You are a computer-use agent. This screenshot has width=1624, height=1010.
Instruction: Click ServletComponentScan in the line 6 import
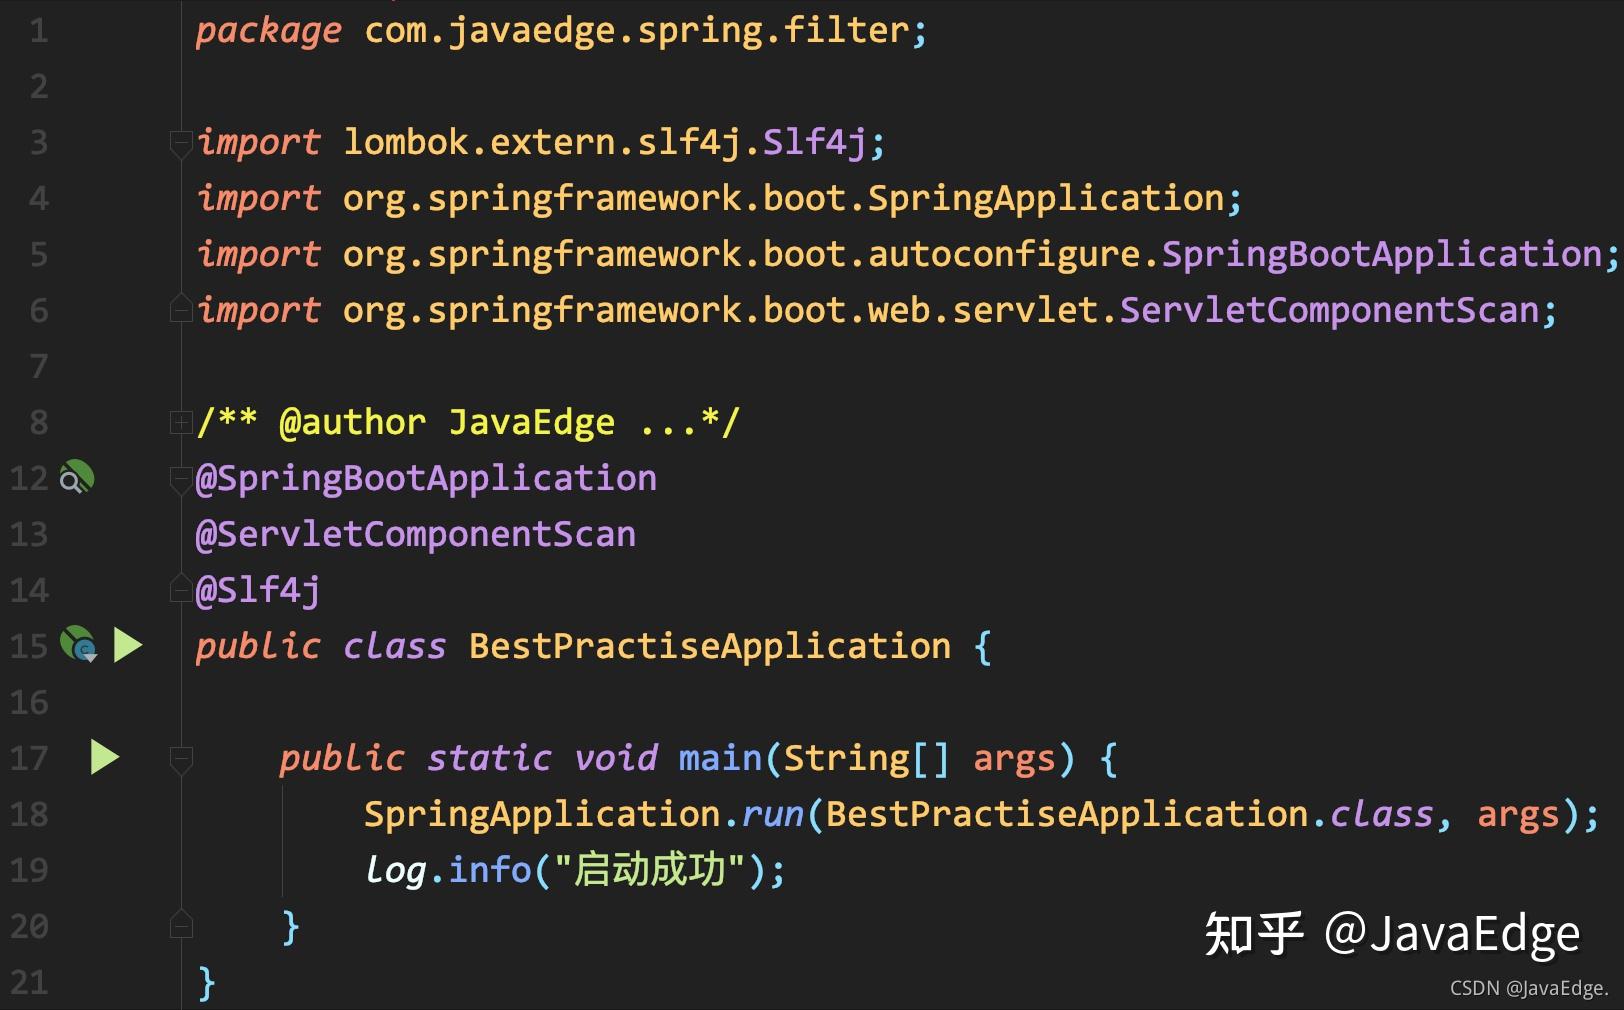coord(1329,311)
